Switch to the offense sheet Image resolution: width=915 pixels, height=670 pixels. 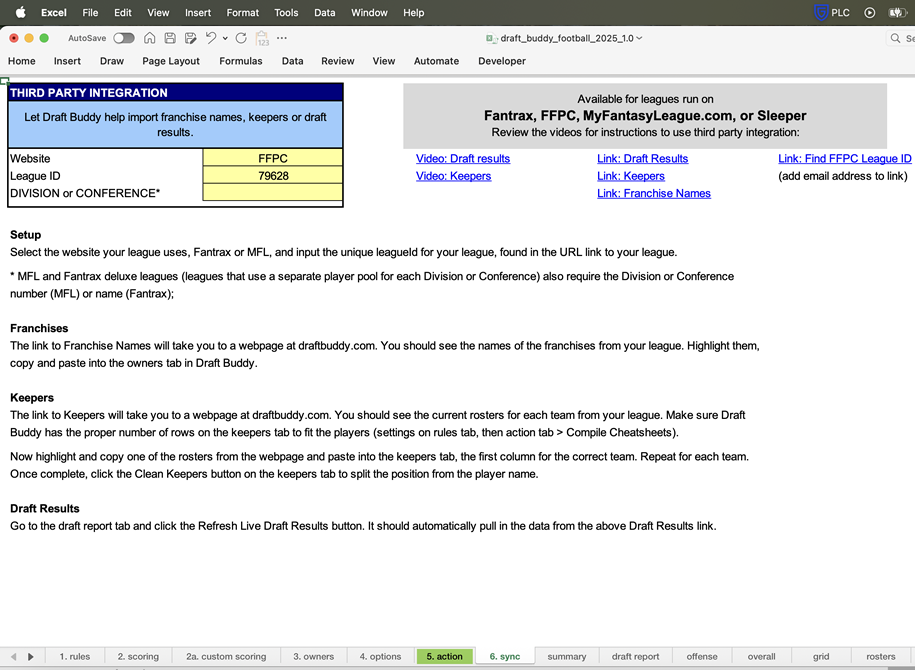pos(702,656)
